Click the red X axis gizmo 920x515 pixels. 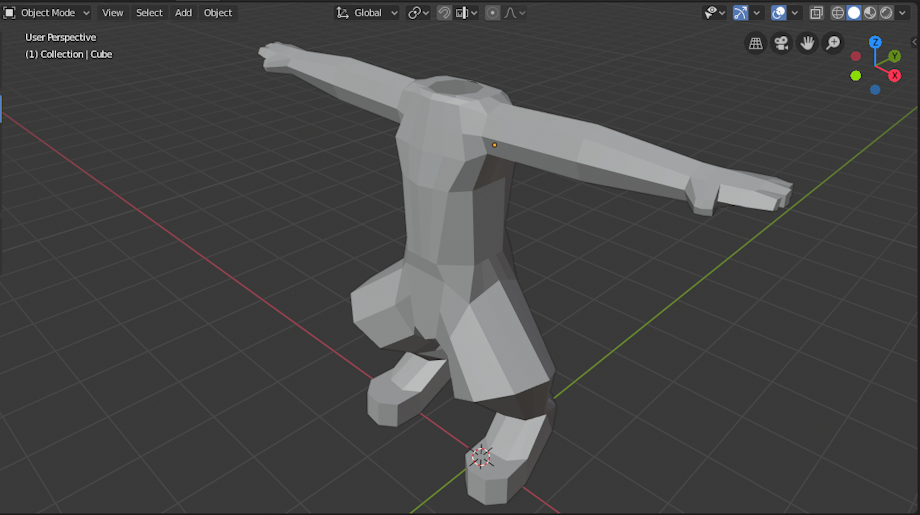pos(894,76)
